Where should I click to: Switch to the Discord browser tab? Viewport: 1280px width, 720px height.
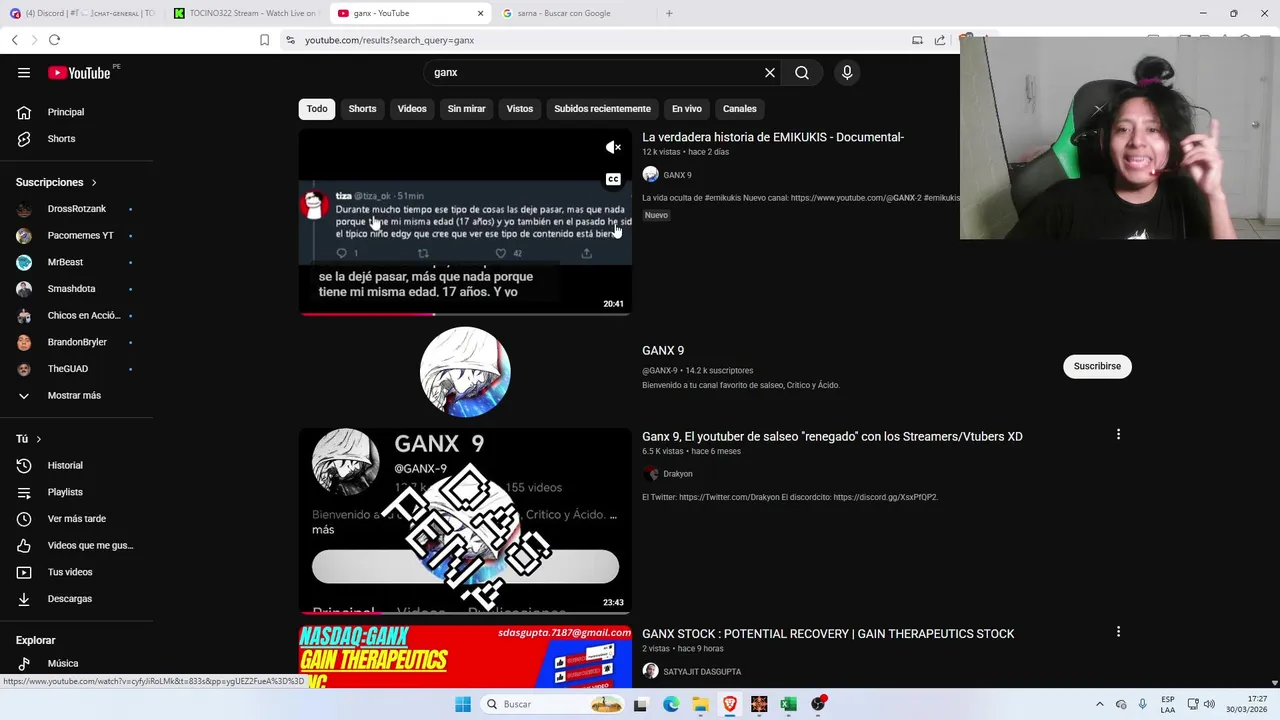[82, 13]
